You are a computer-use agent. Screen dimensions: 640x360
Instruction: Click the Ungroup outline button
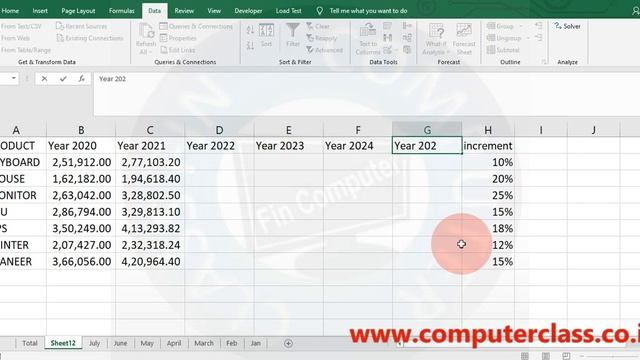click(x=504, y=38)
